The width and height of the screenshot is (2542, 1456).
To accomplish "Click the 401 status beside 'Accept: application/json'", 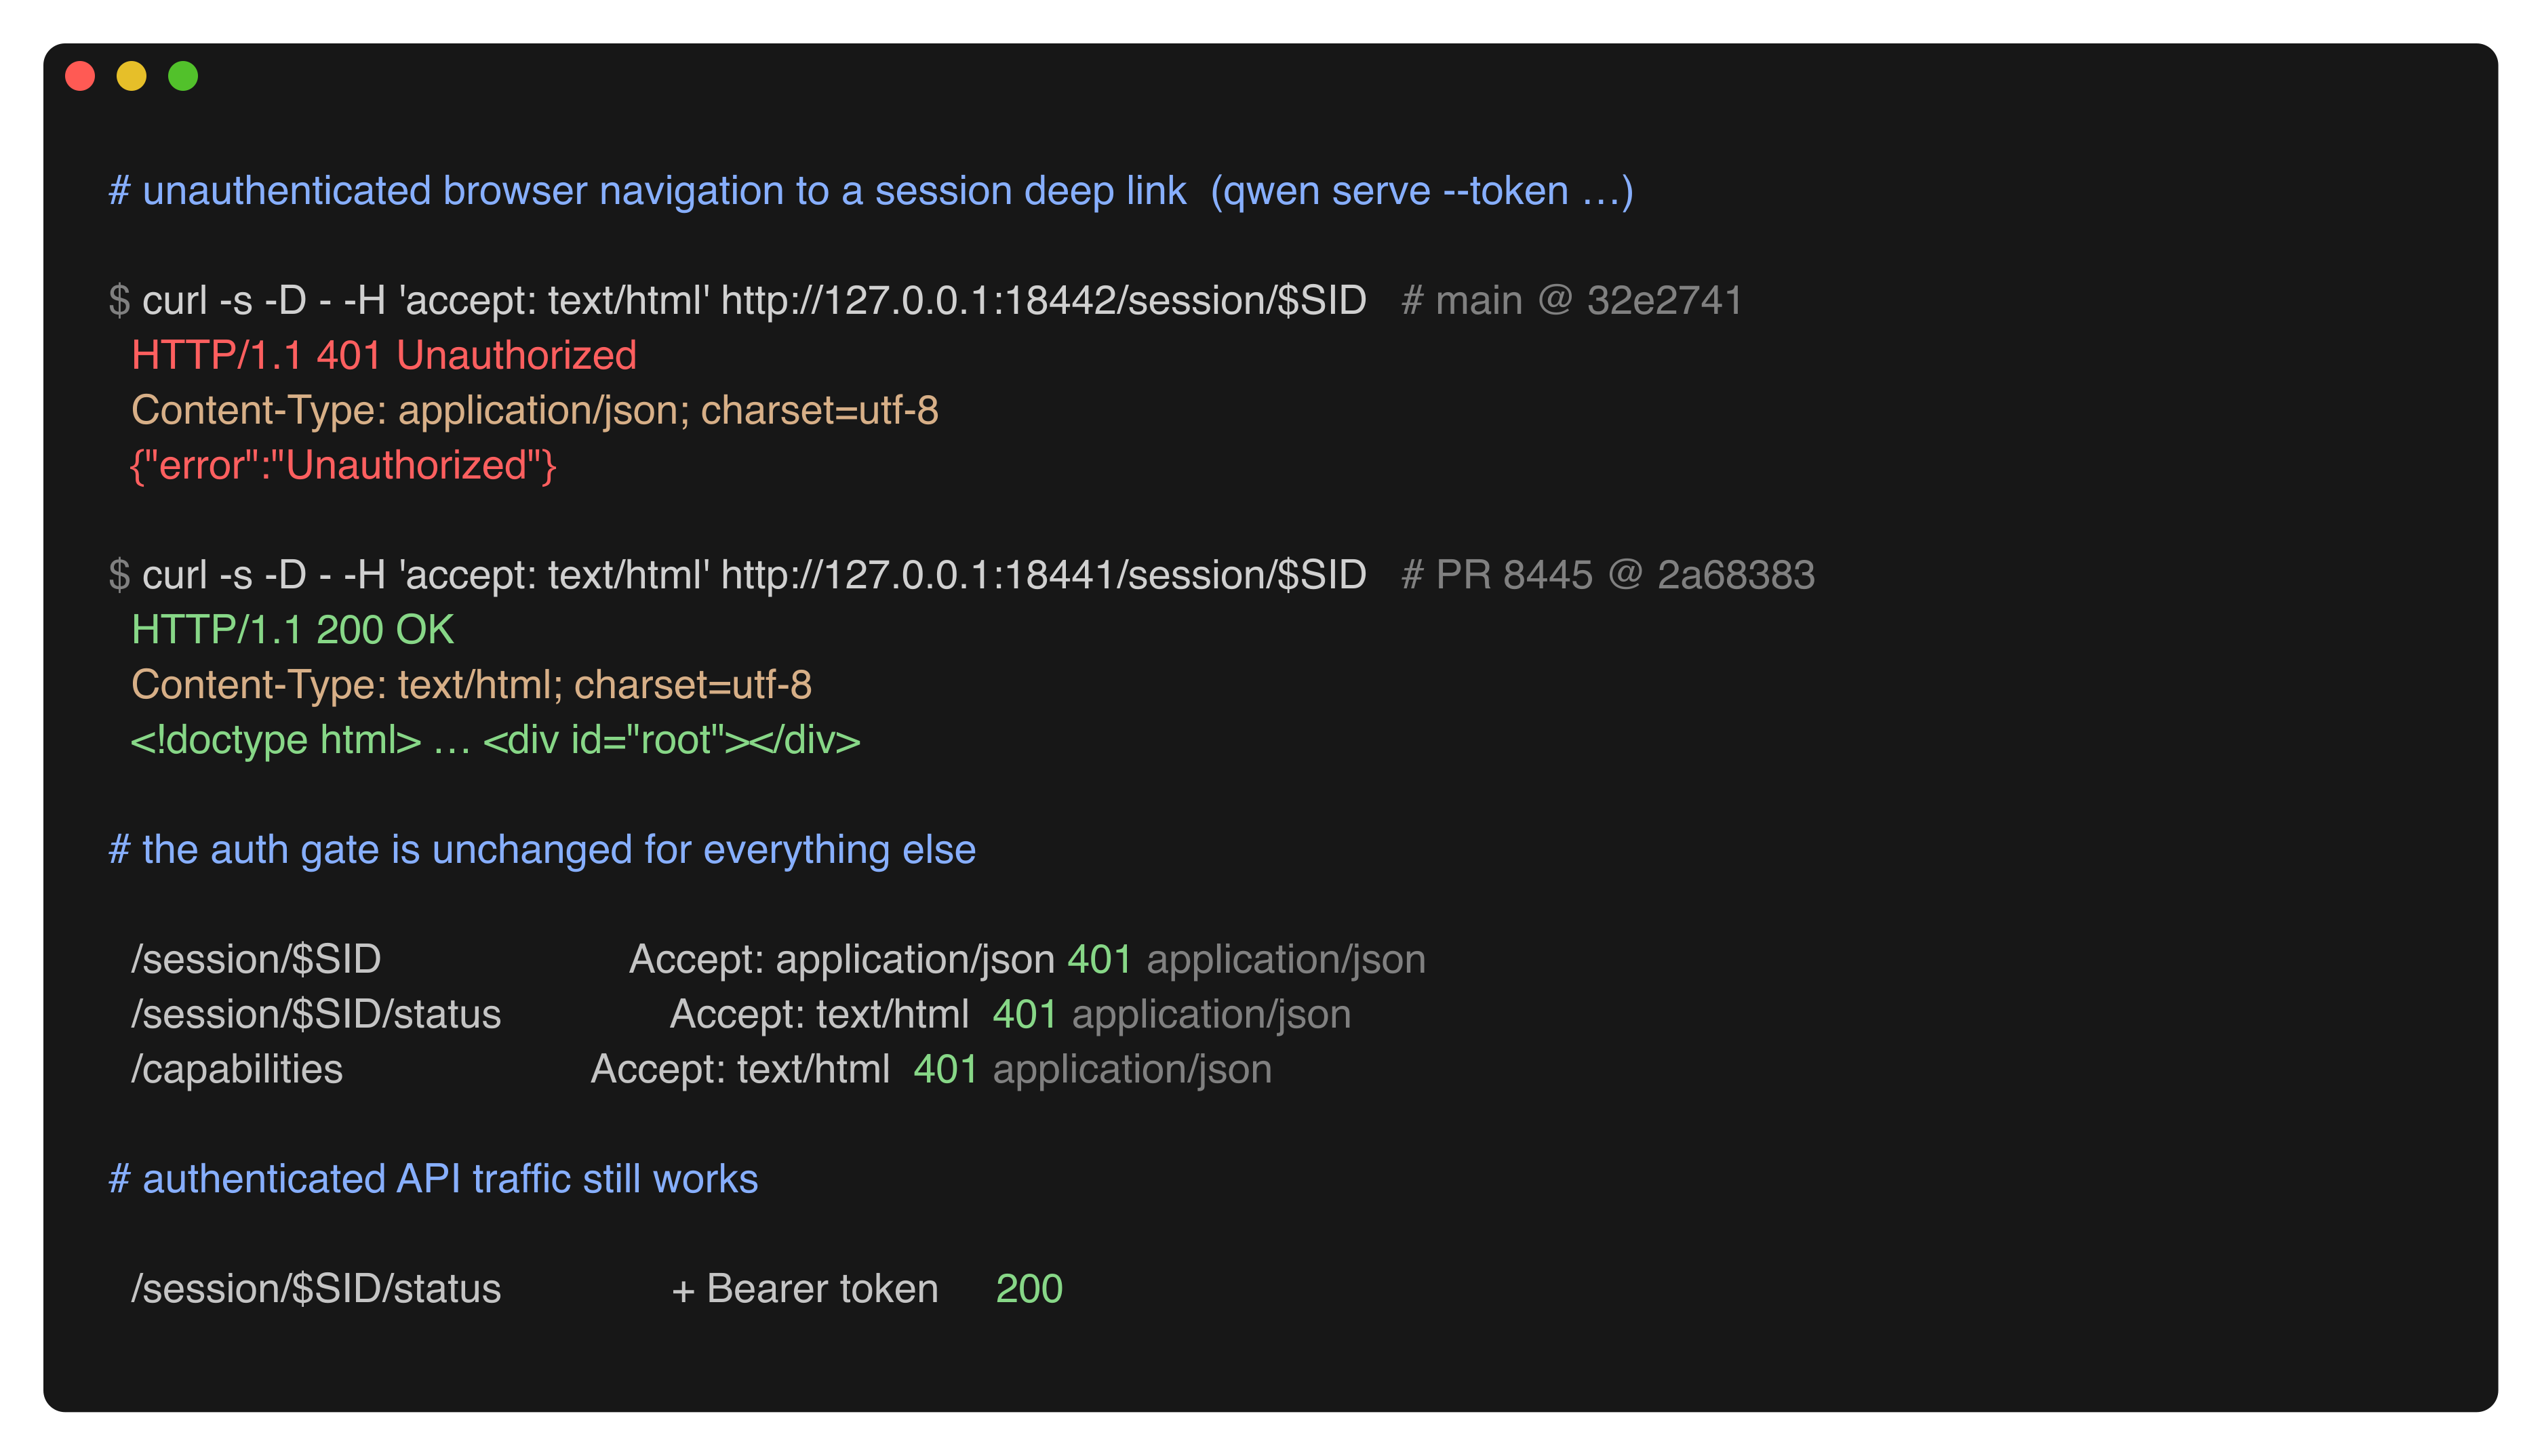I will coord(1099,959).
